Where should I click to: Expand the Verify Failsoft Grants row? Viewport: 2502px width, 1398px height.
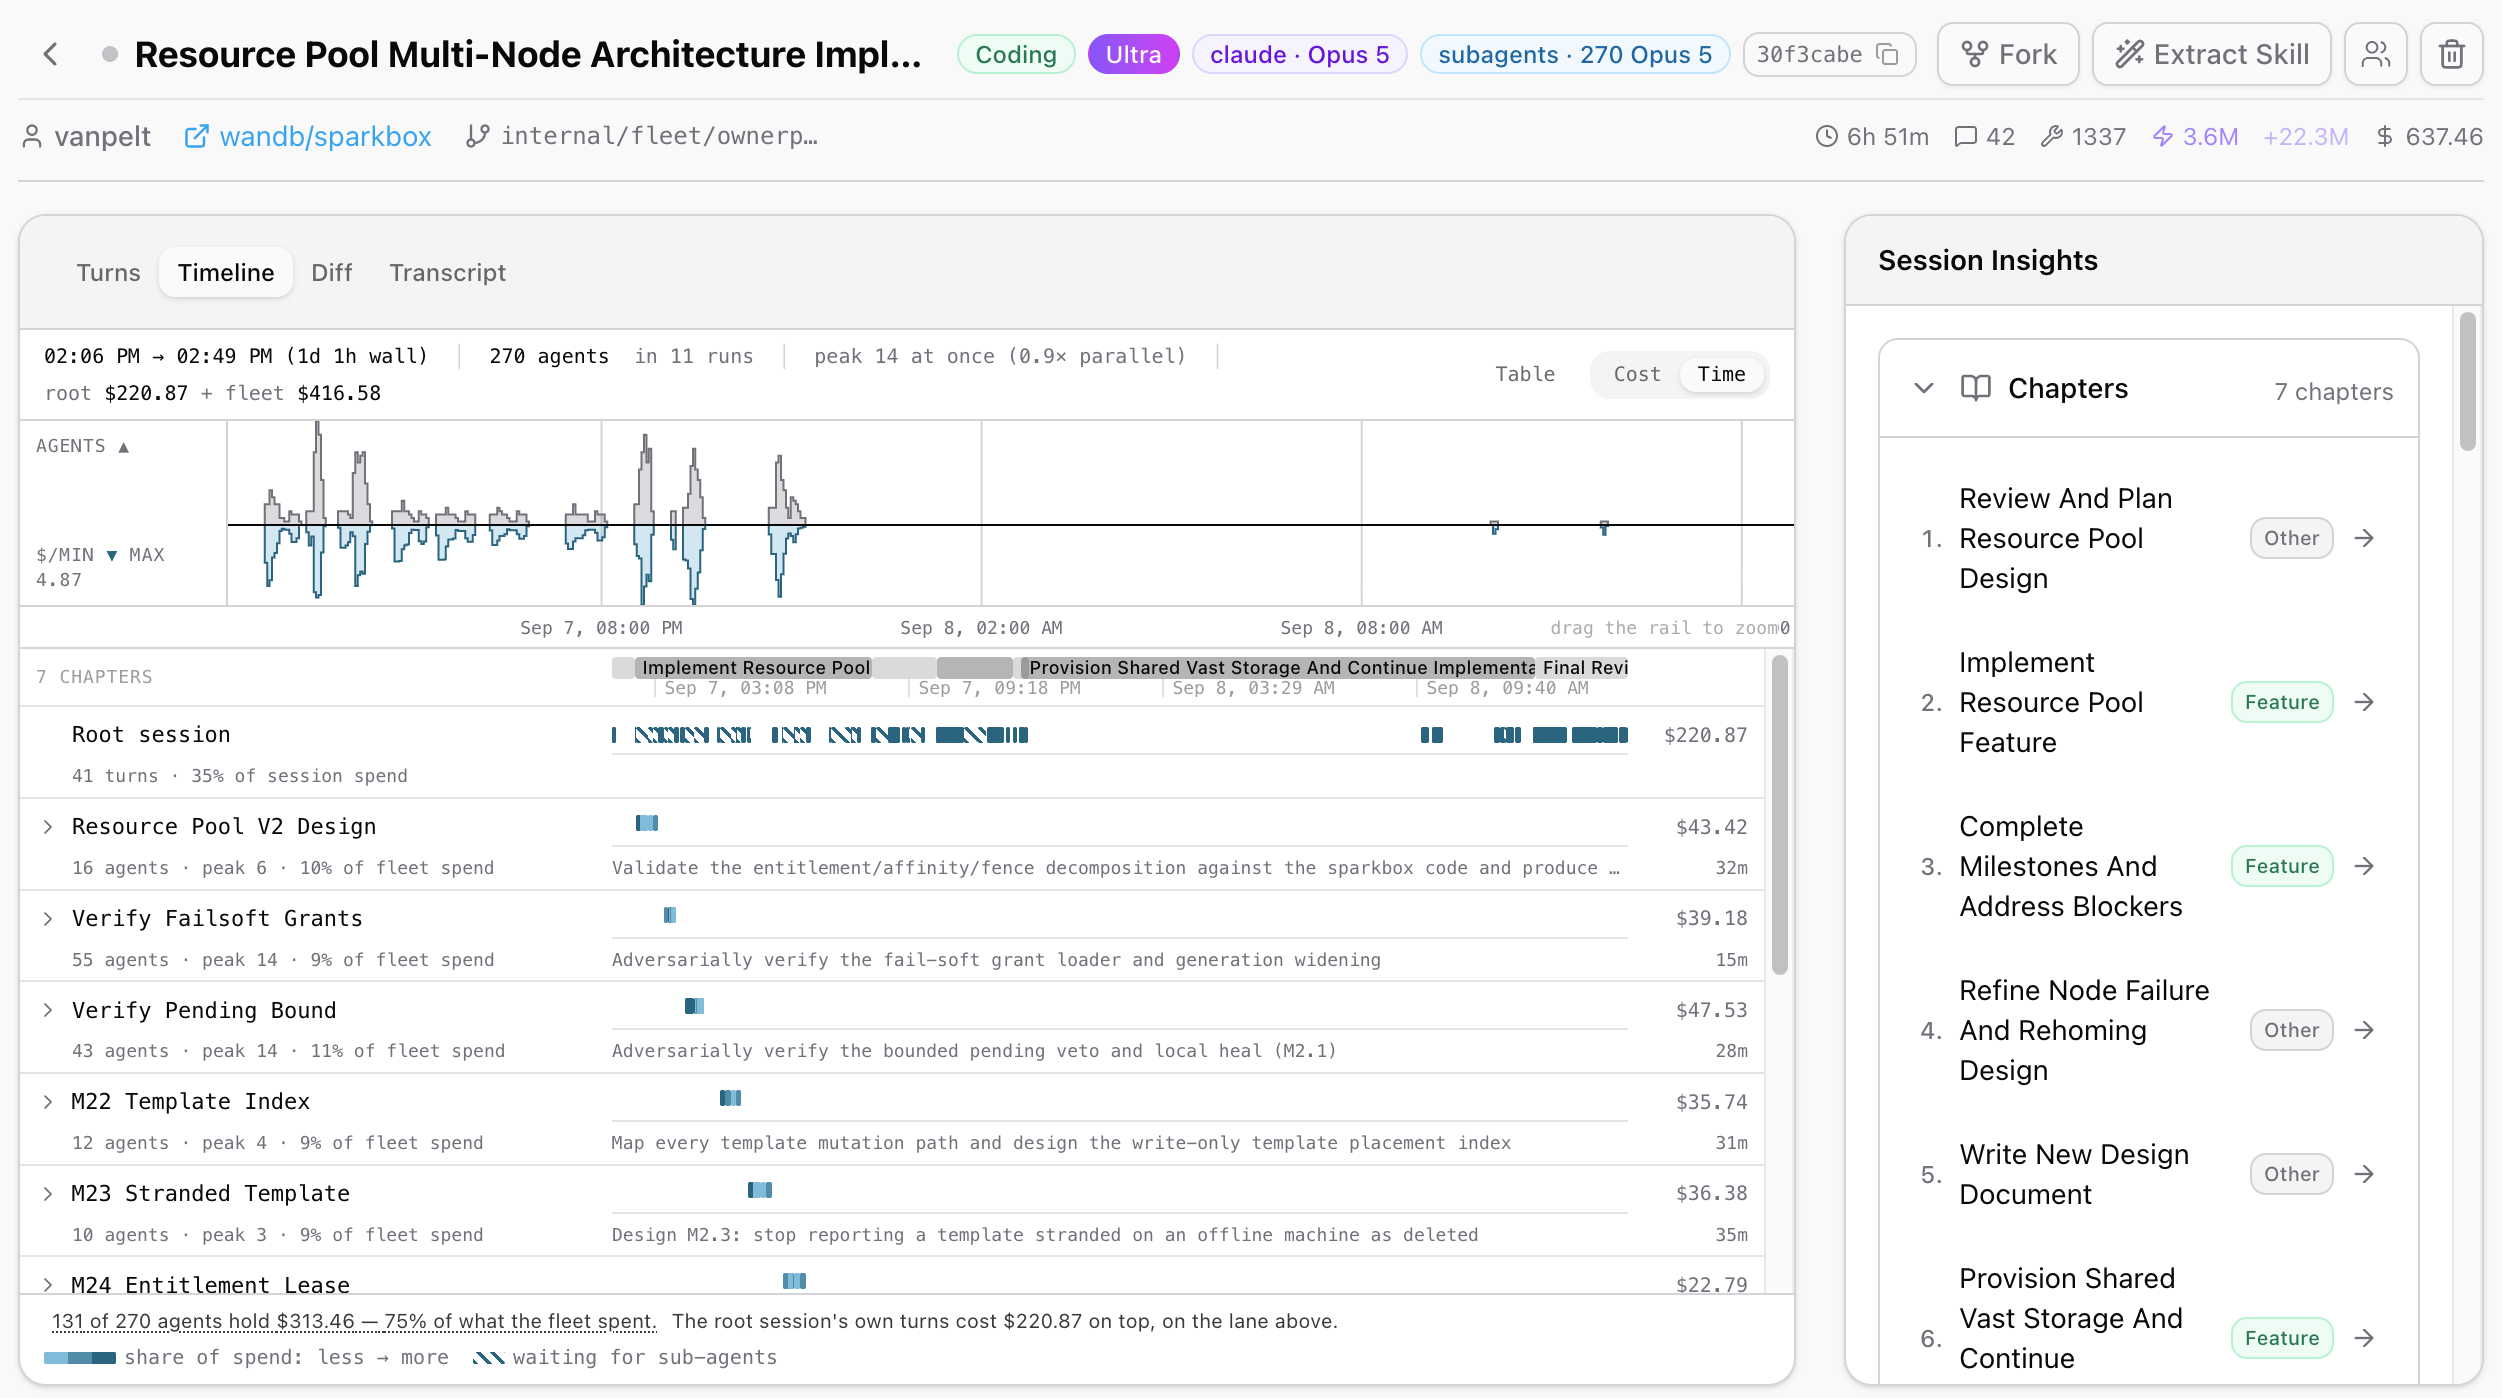tap(47, 919)
